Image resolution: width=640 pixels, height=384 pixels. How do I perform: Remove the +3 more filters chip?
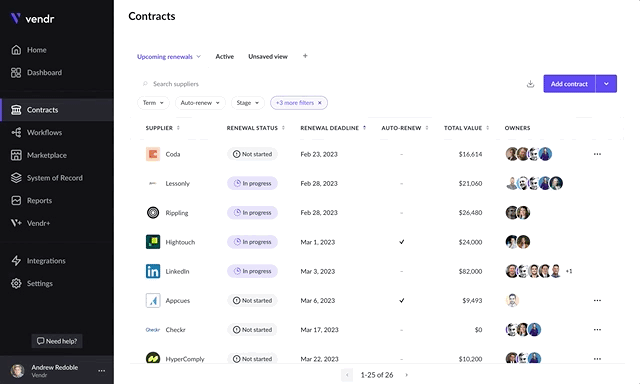click(320, 103)
